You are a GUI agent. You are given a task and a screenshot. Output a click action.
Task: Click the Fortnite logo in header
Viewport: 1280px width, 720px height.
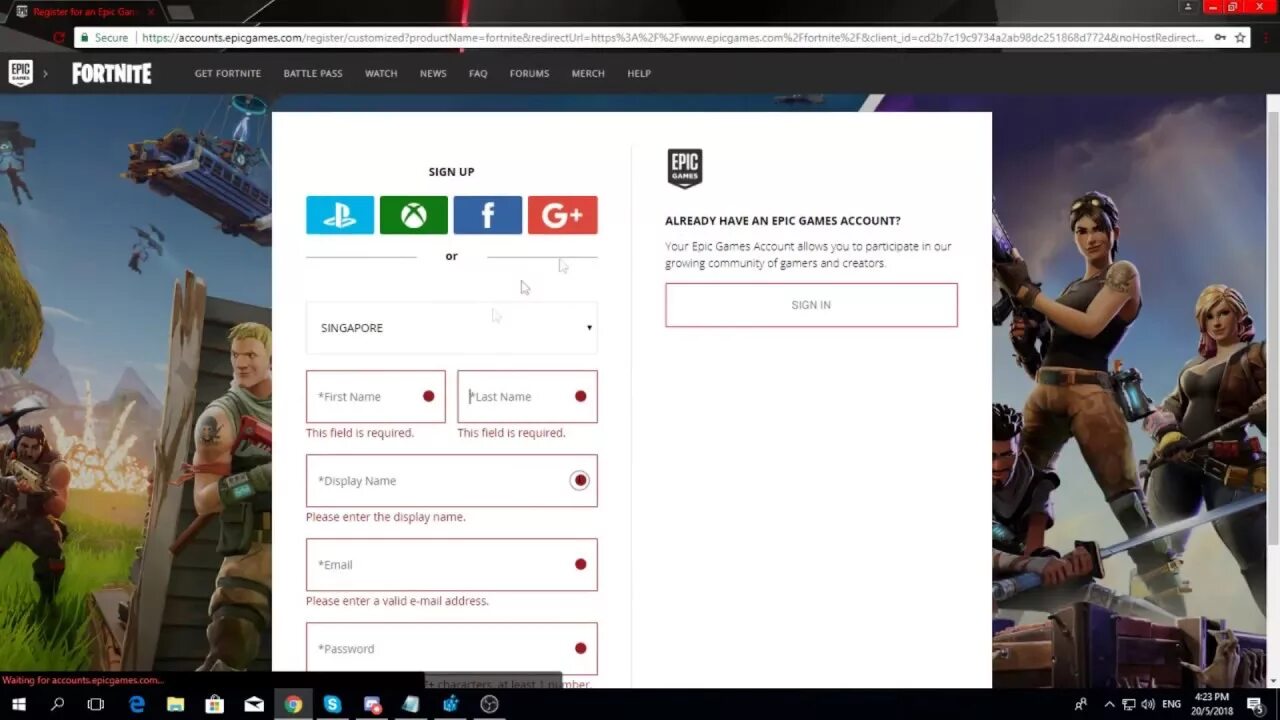(112, 73)
